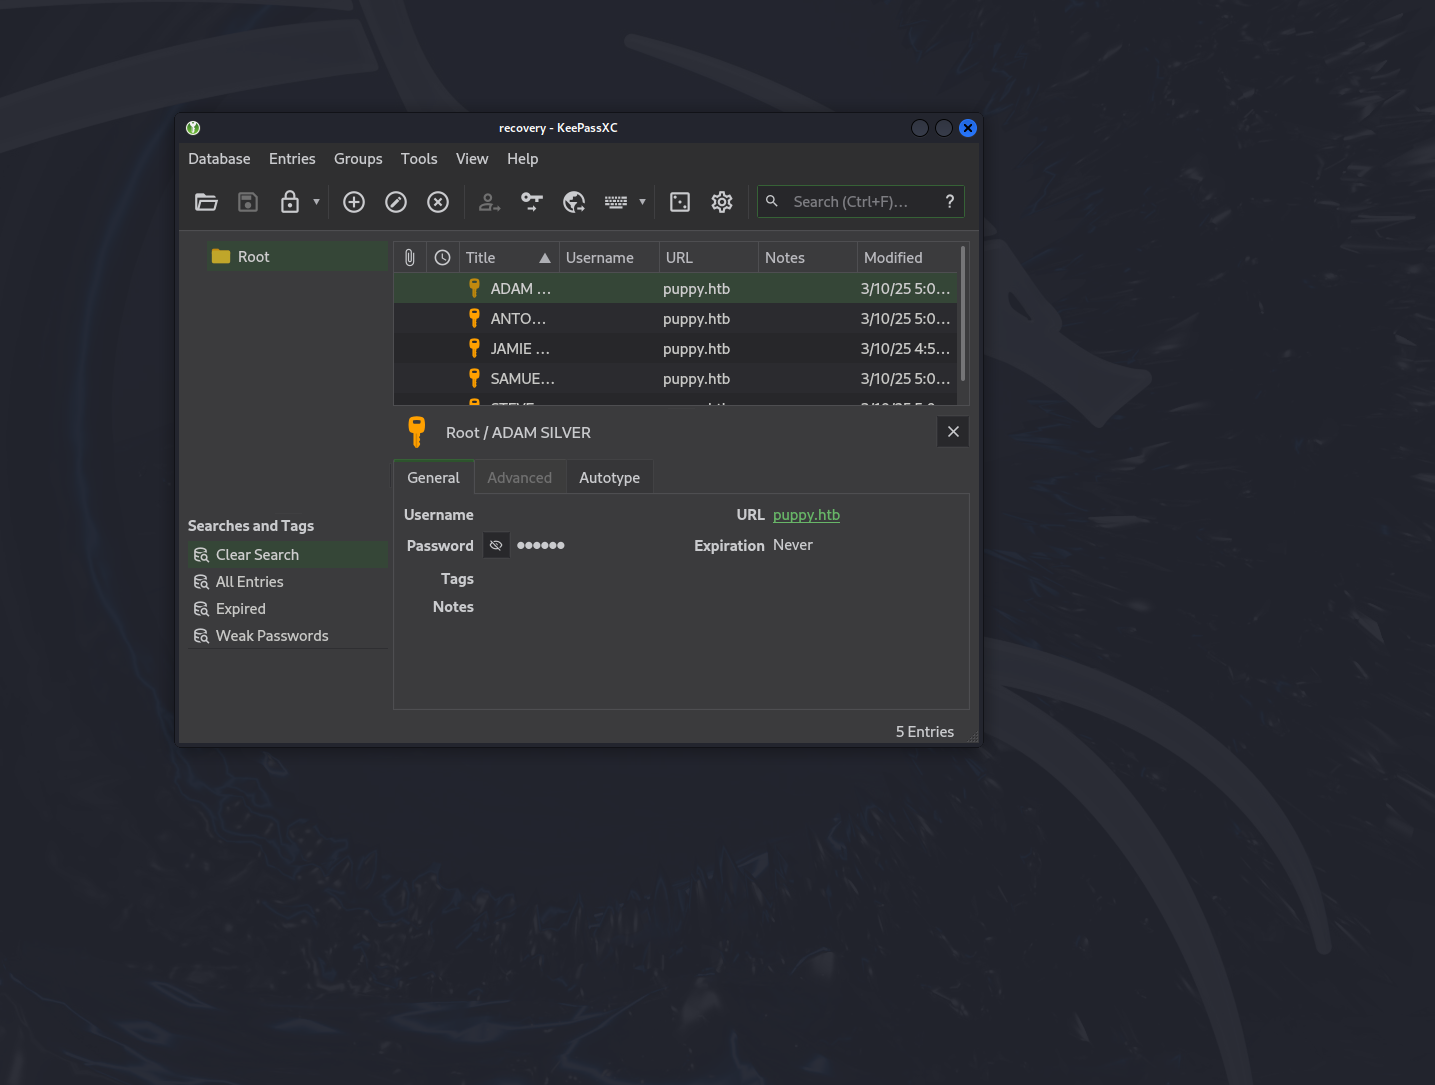Open the password generator dice icon

(x=680, y=201)
